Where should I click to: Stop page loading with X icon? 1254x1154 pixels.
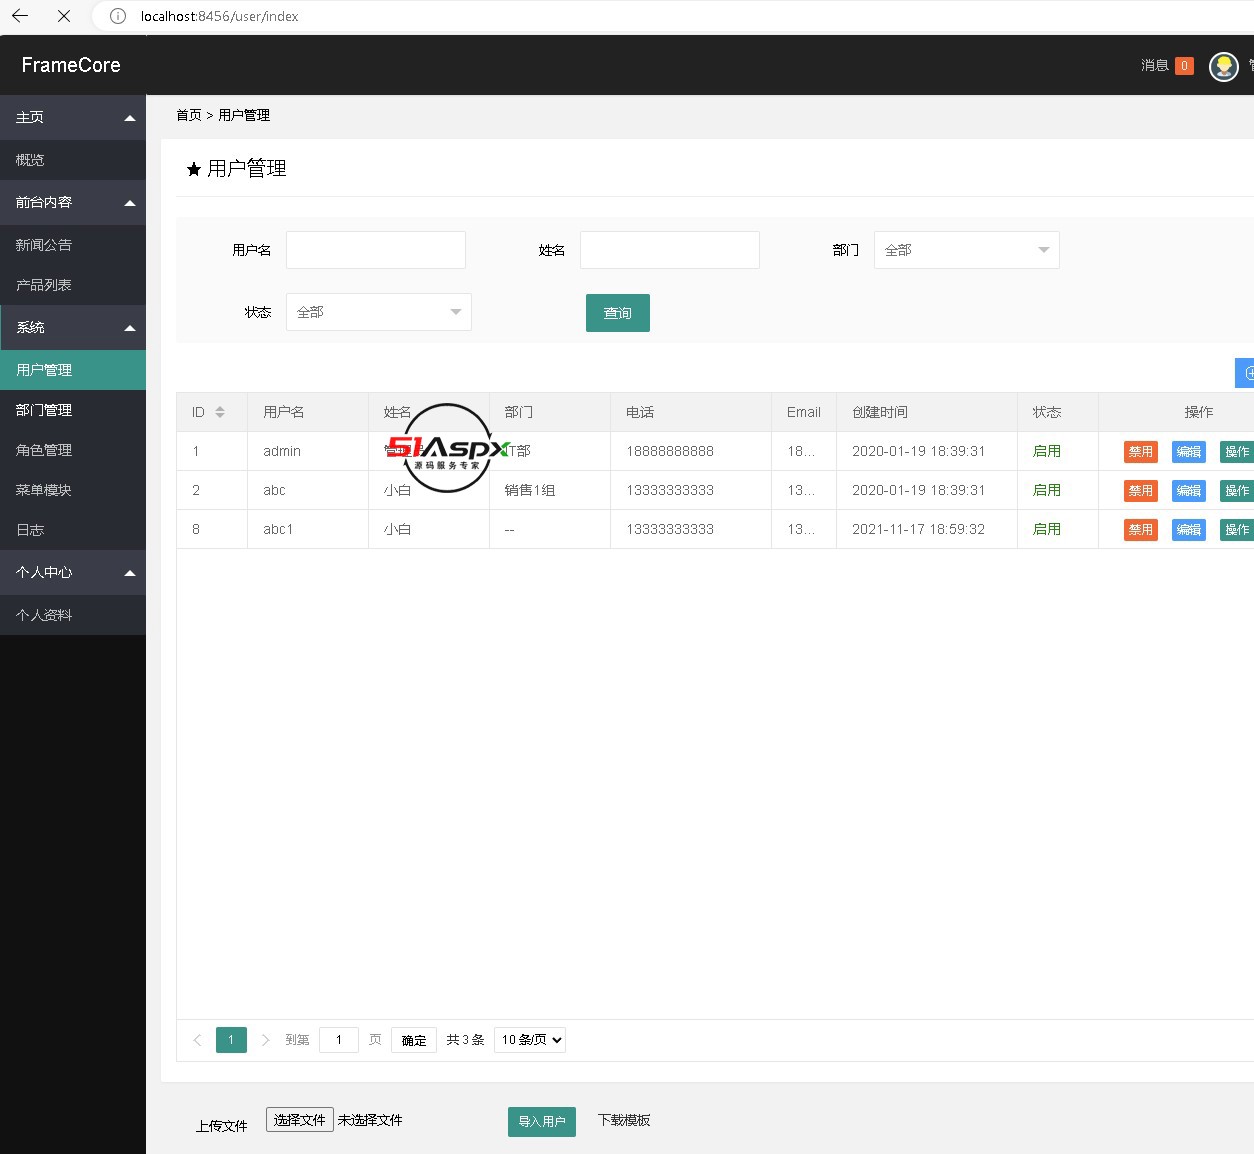[64, 16]
